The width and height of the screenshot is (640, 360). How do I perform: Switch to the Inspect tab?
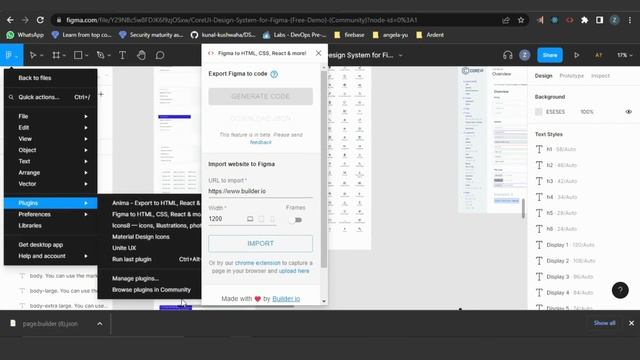pos(600,76)
